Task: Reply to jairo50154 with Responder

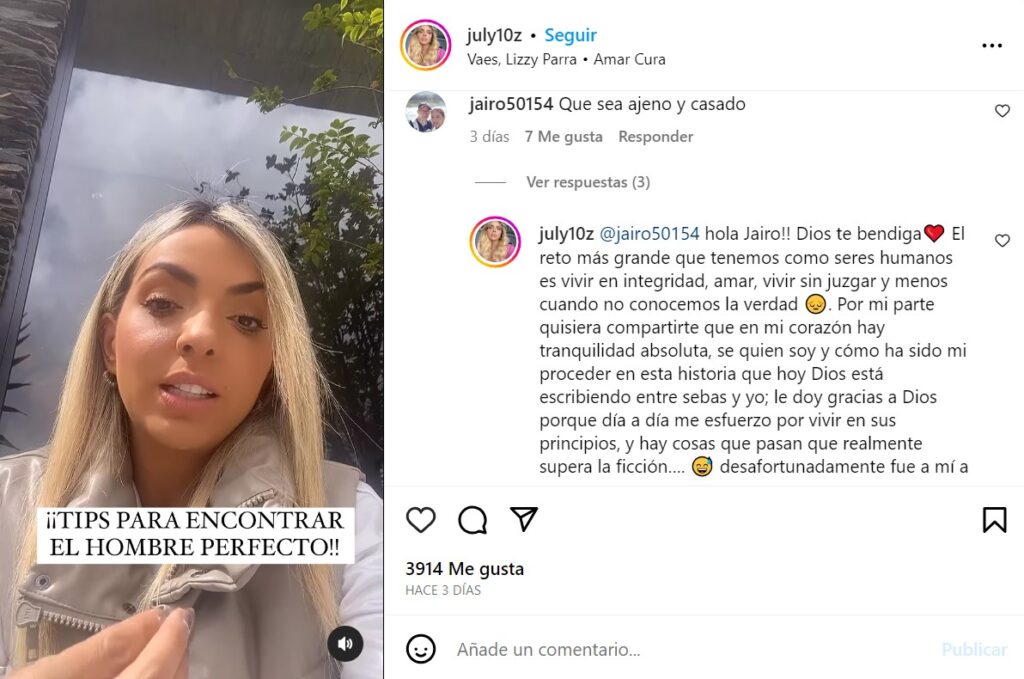Action: coord(656,136)
